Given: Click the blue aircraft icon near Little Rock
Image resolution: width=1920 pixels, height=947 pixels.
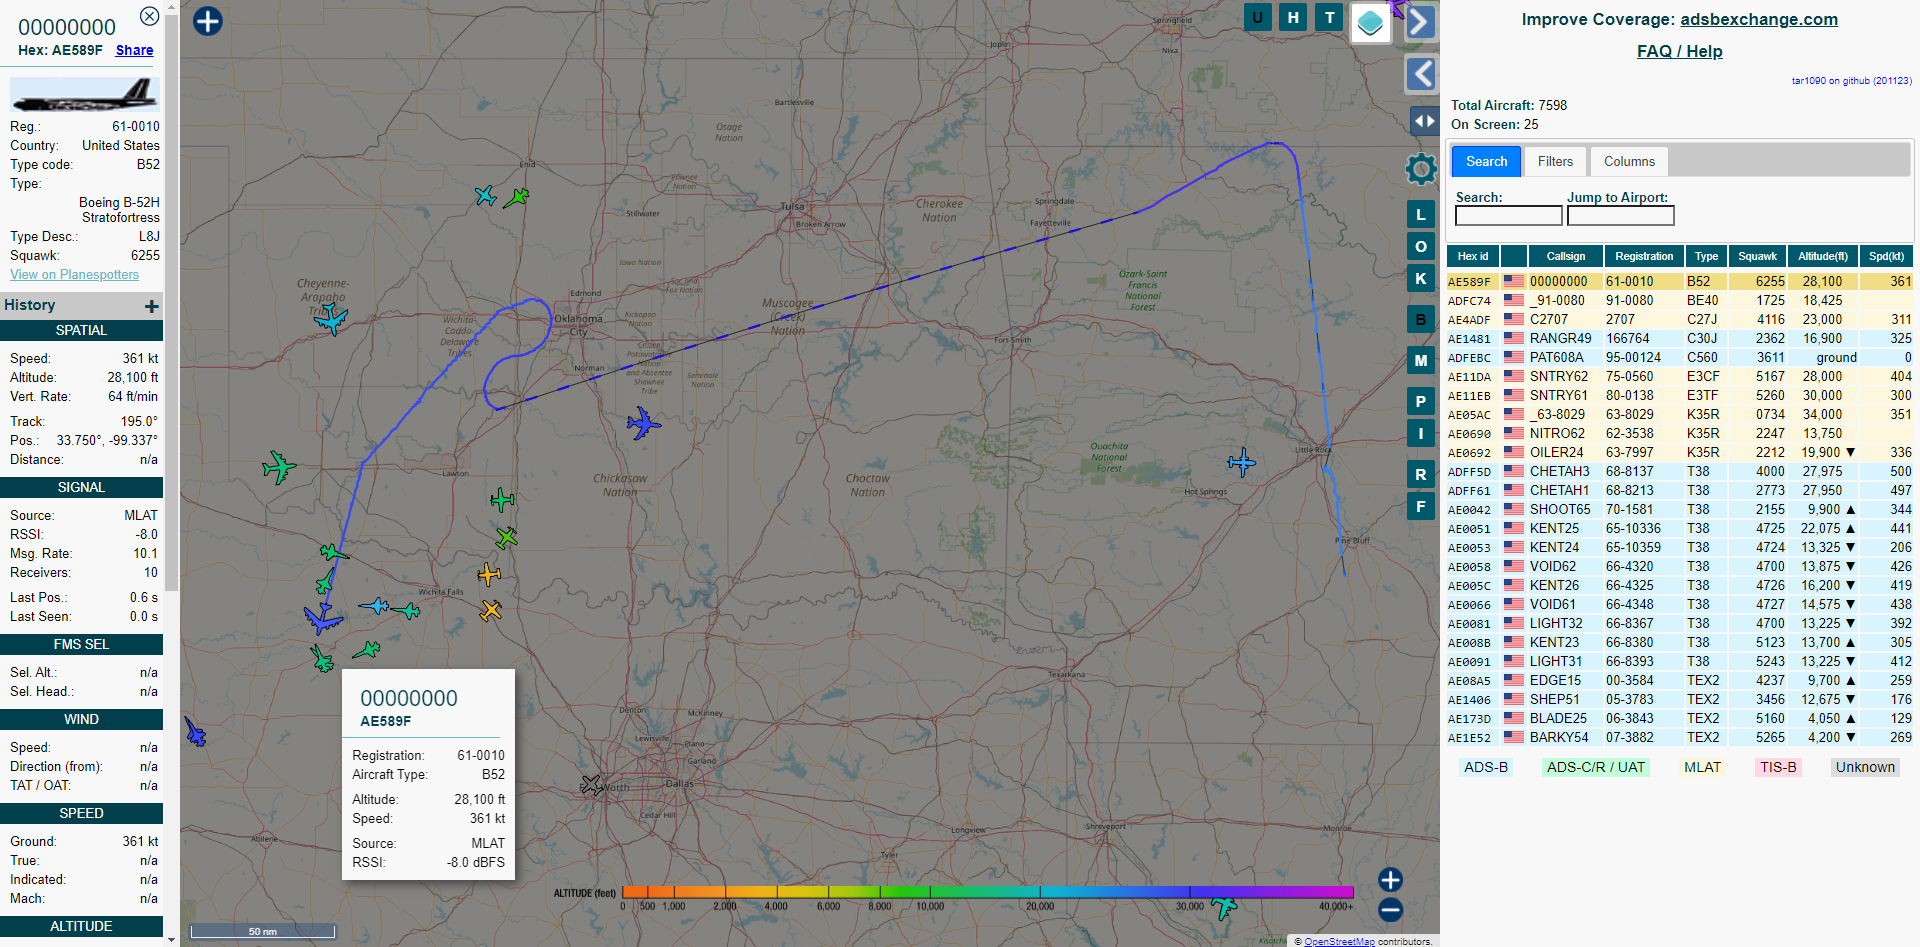Looking at the screenshot, I should click(x=1241, y=462).
